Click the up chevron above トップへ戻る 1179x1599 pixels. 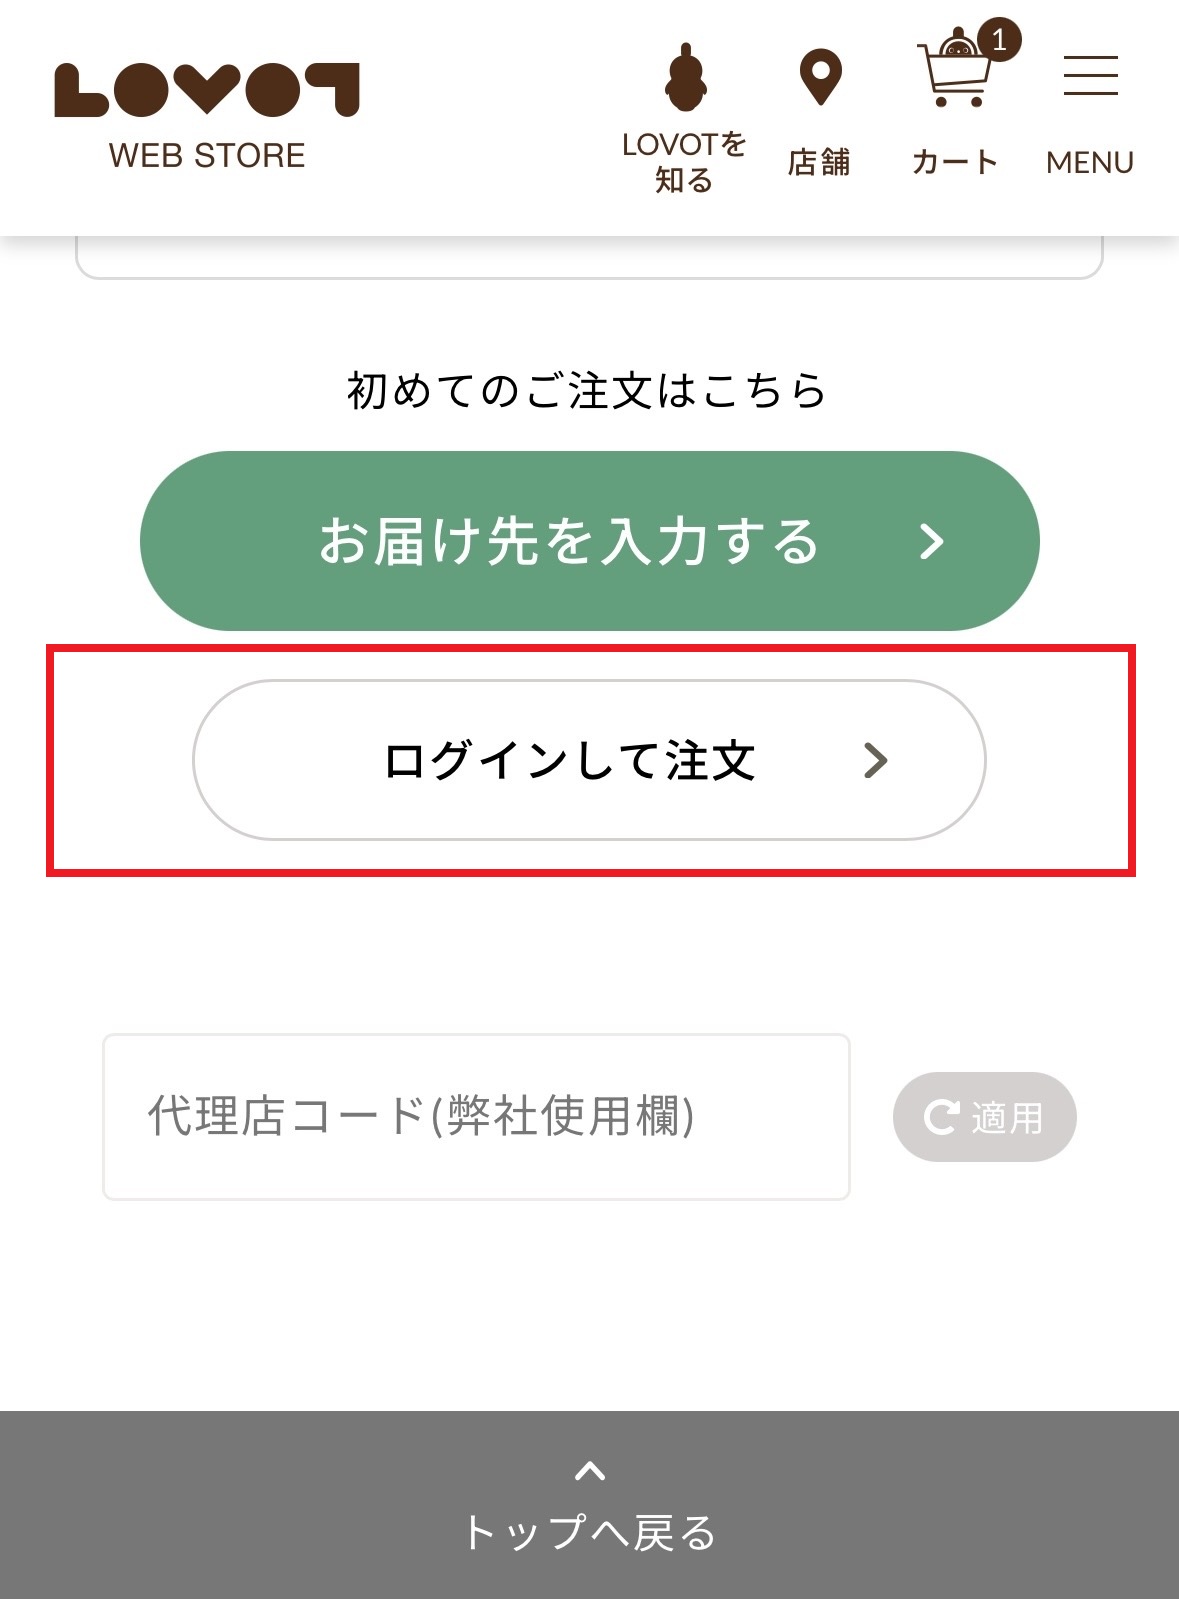click(x=590, y=1471)
